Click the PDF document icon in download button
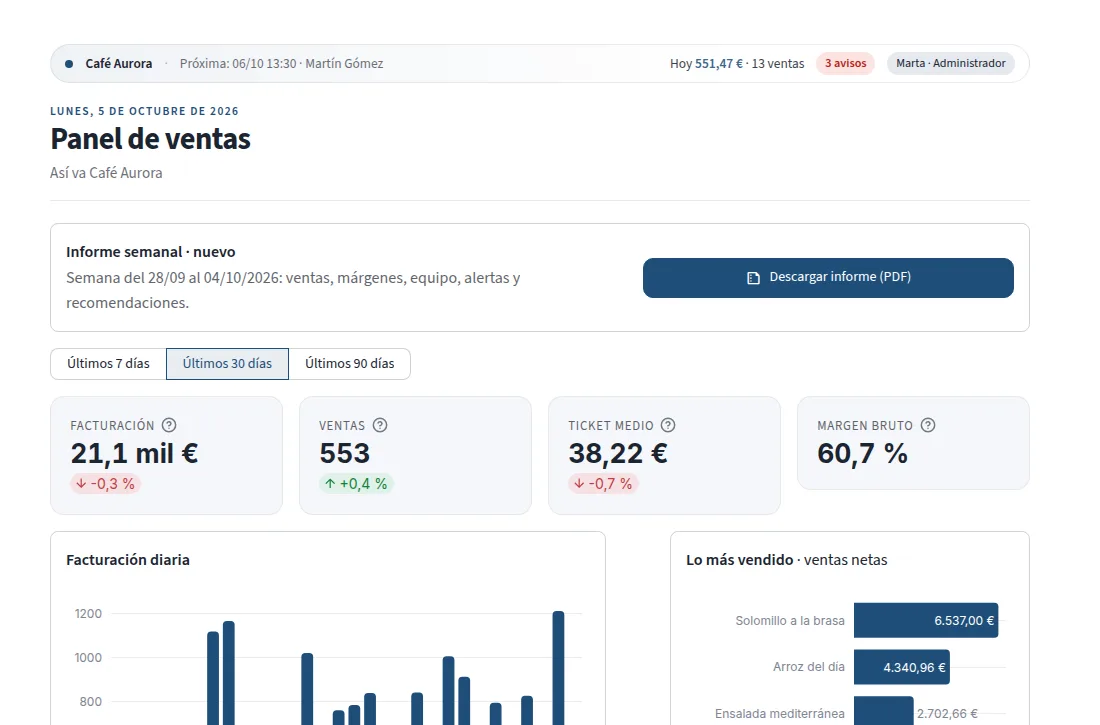 pos(753,278)
